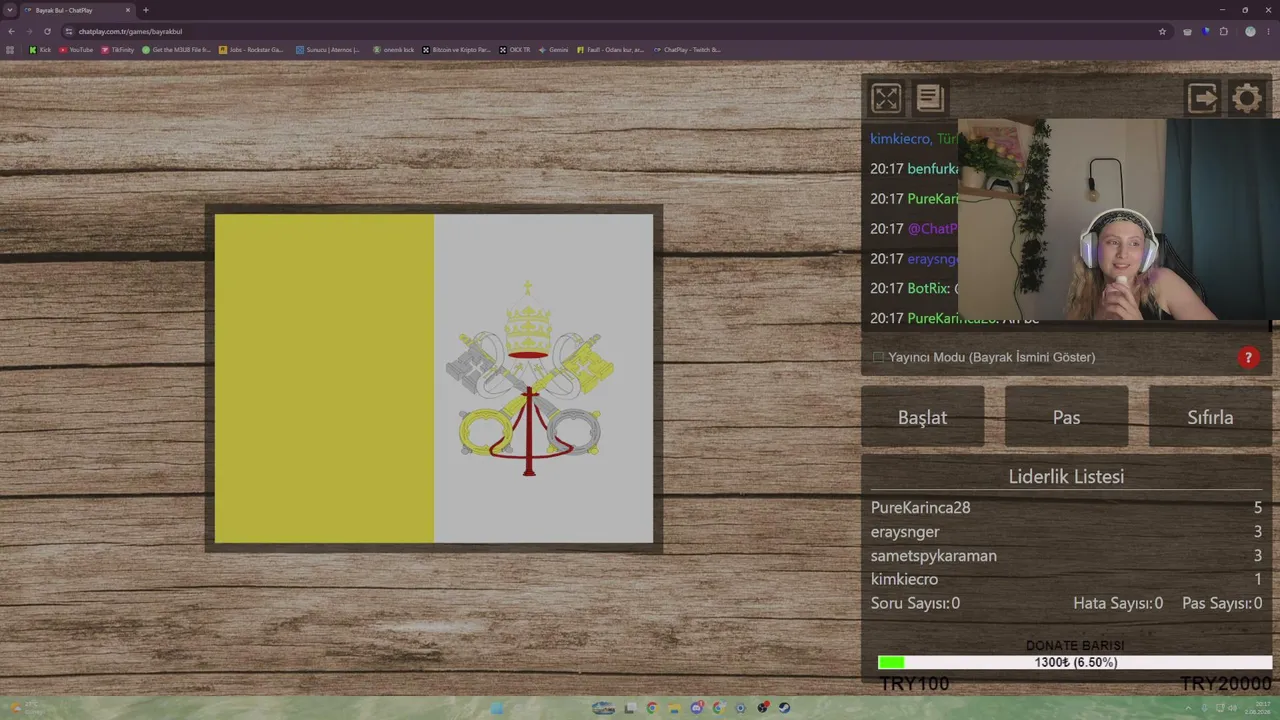This screenshot has height=720, width=1280.
Task: Click the benfurka chat message at 20:17
Action: pyautogui.click(x=914, y=169)
